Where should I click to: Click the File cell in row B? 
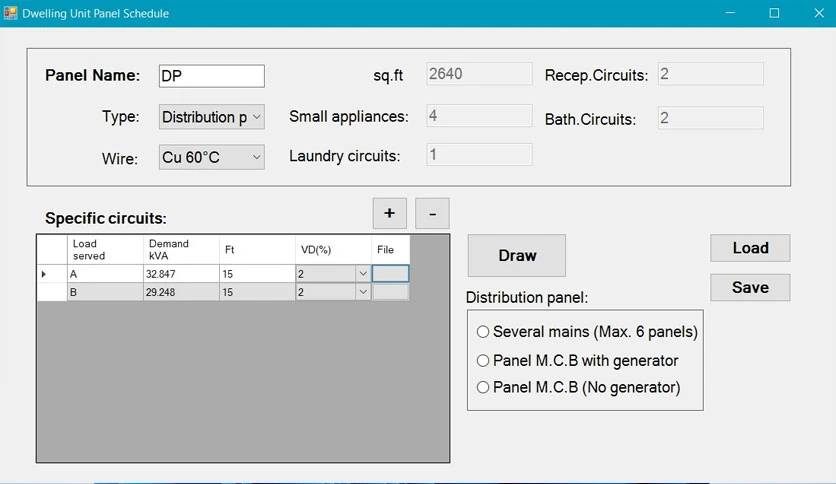click(x=390, y=292)
